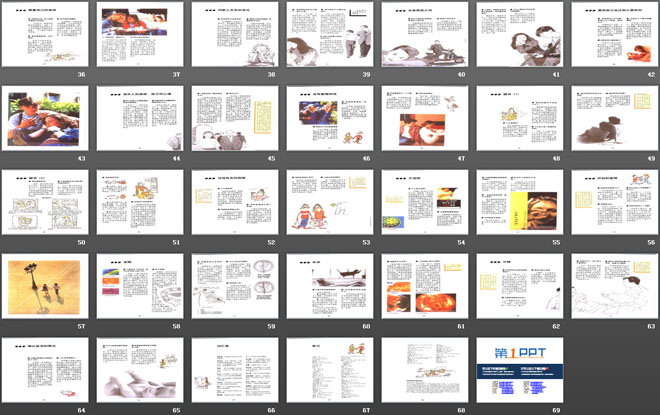Image resolution: width=660 pixels, height=415 pixels.
Task: Choose slide 63 line drawing thumbnail
Action: coord(615,286)
